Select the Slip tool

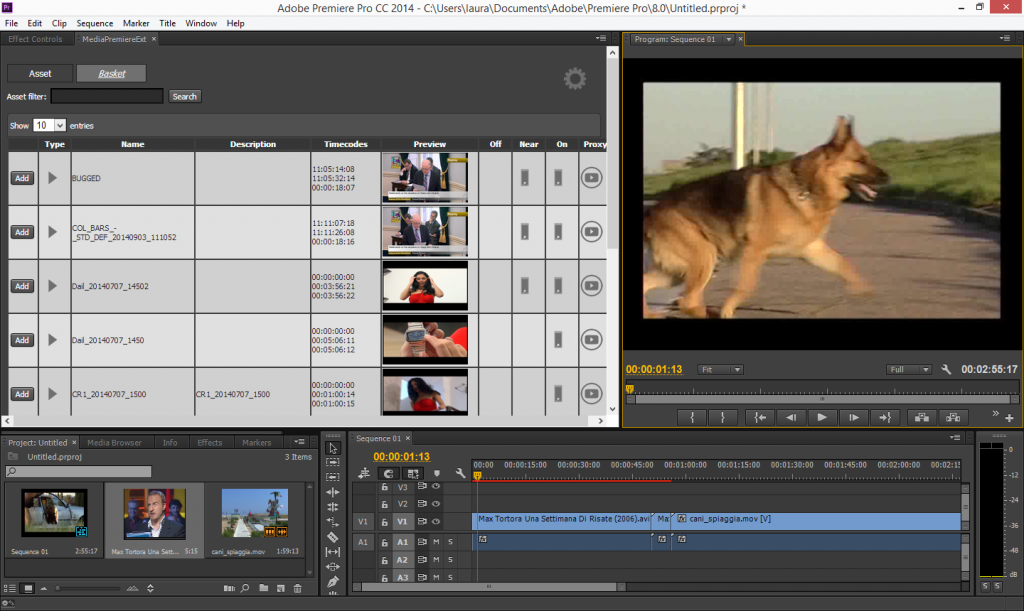[332, 552]
